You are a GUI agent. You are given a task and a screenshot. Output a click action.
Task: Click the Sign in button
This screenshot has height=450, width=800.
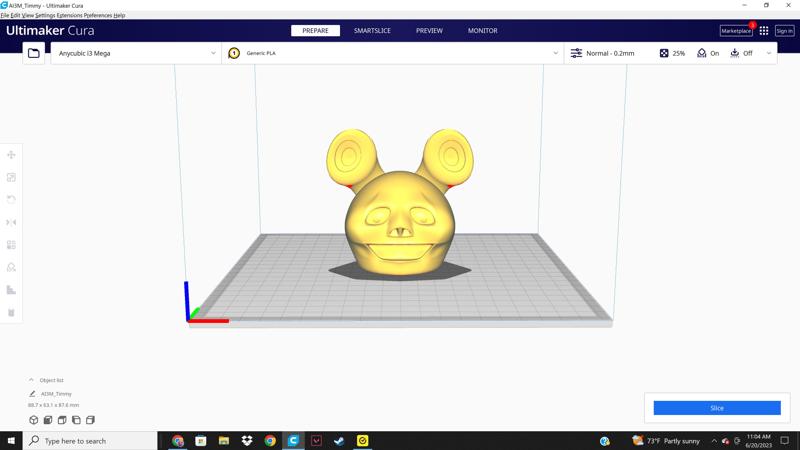pyautogui.click(x=784, y=31)
